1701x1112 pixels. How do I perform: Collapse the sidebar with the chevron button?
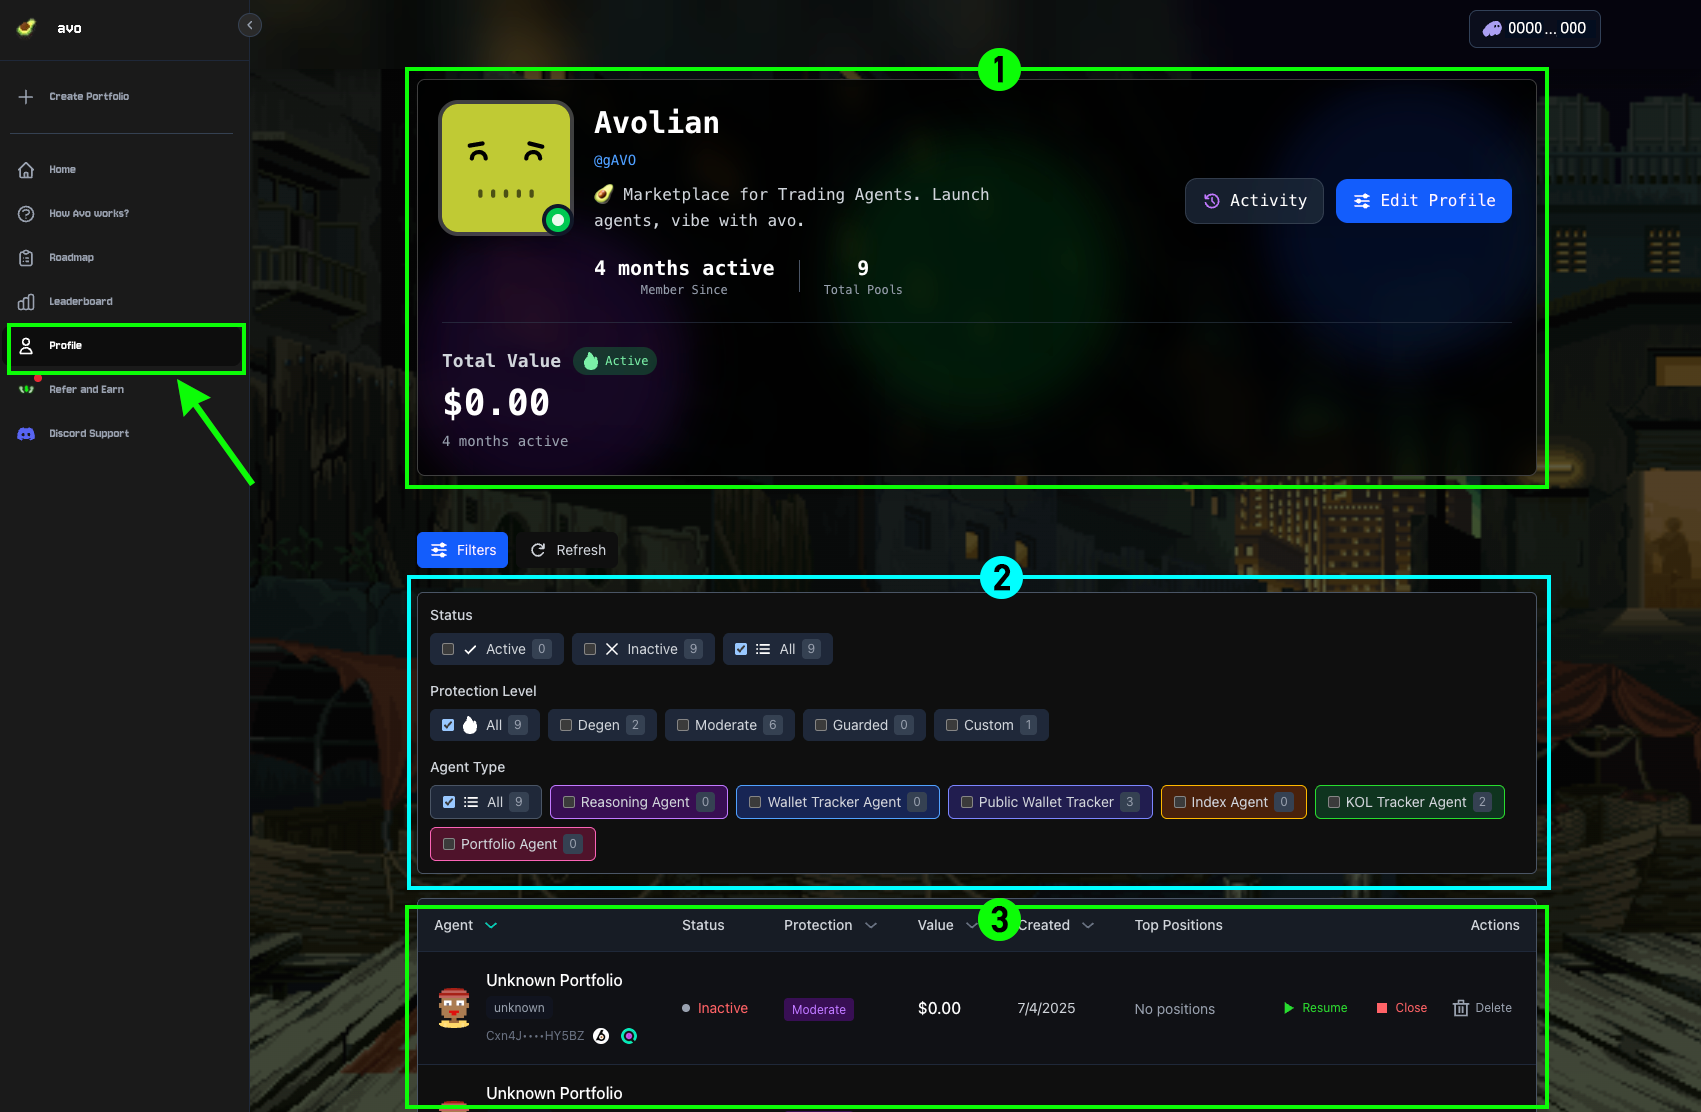[x=250, y=25]
